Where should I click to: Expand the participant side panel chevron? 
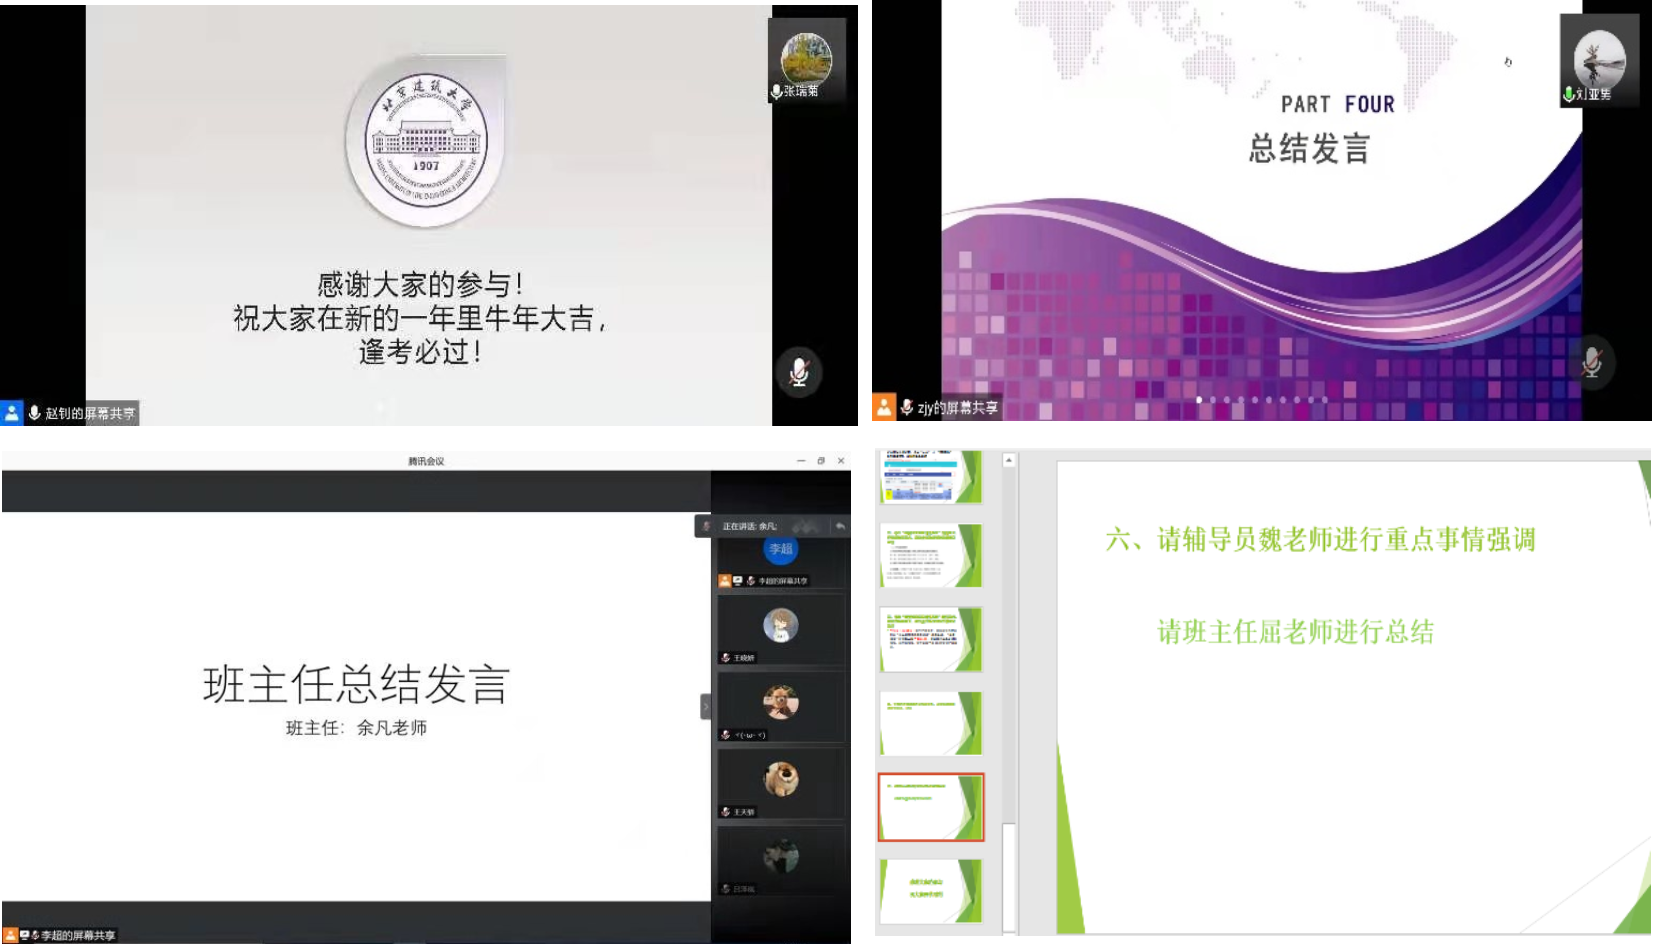click(705, 707)
